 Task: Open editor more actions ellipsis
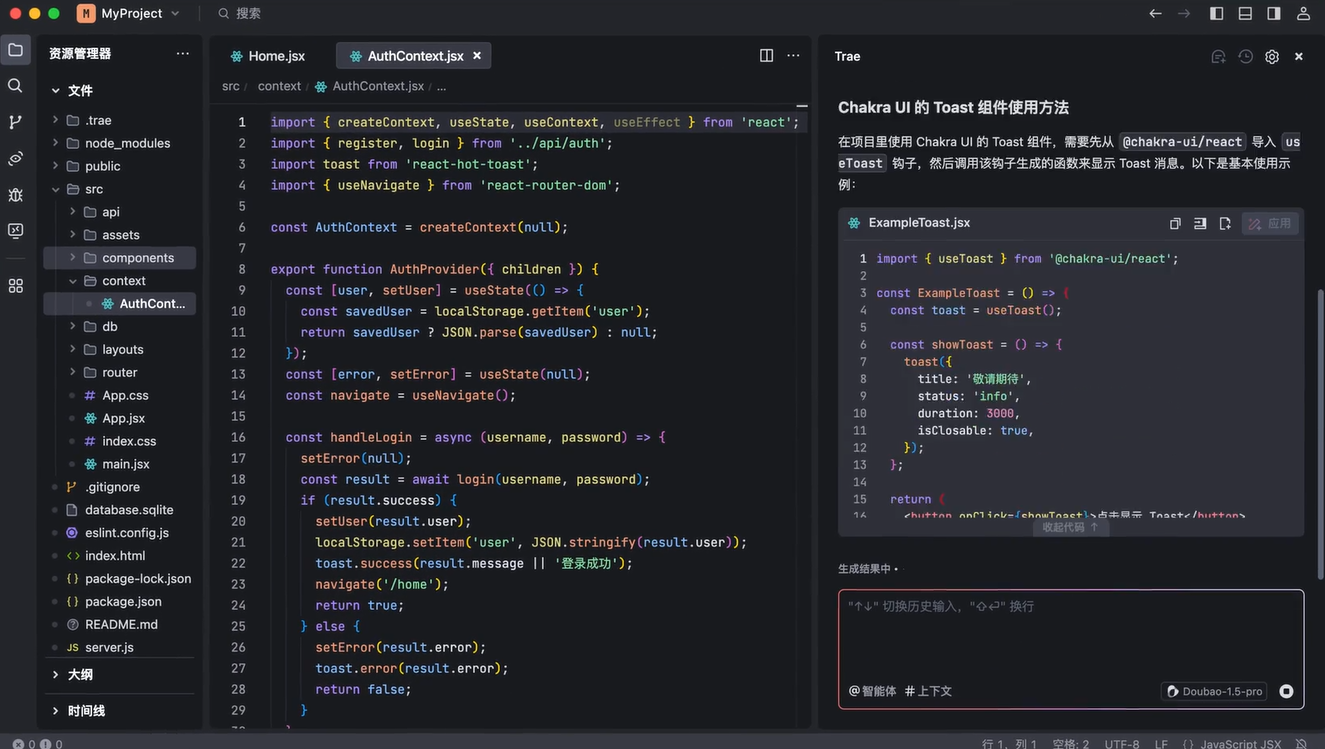[793, 56]
